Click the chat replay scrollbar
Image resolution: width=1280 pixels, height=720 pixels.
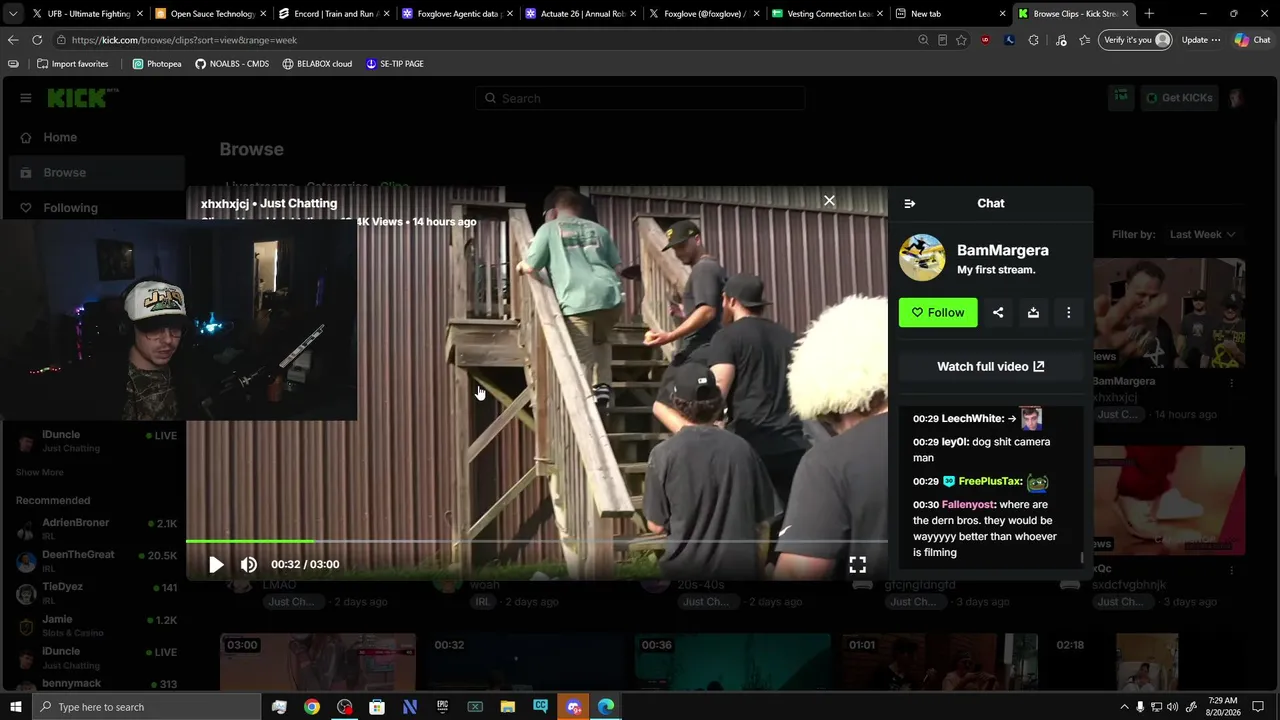[1081, 556]
